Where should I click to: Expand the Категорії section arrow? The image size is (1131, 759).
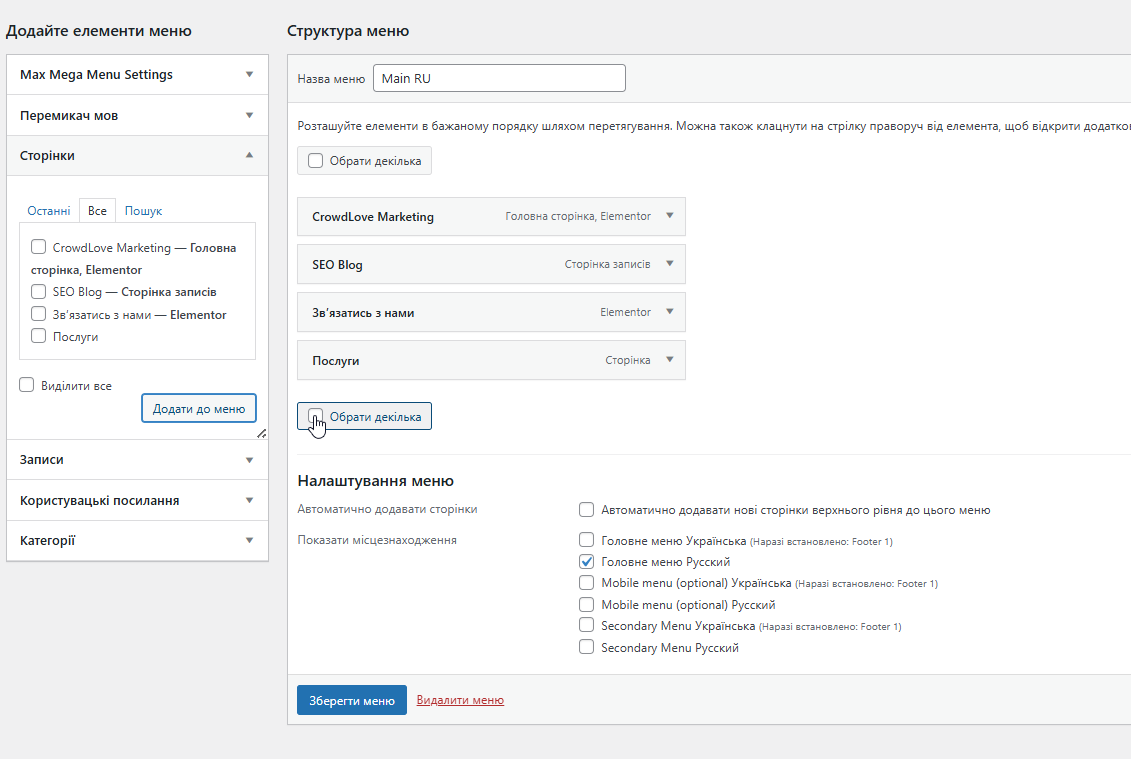pyautogui.click(x=249, y=541)
